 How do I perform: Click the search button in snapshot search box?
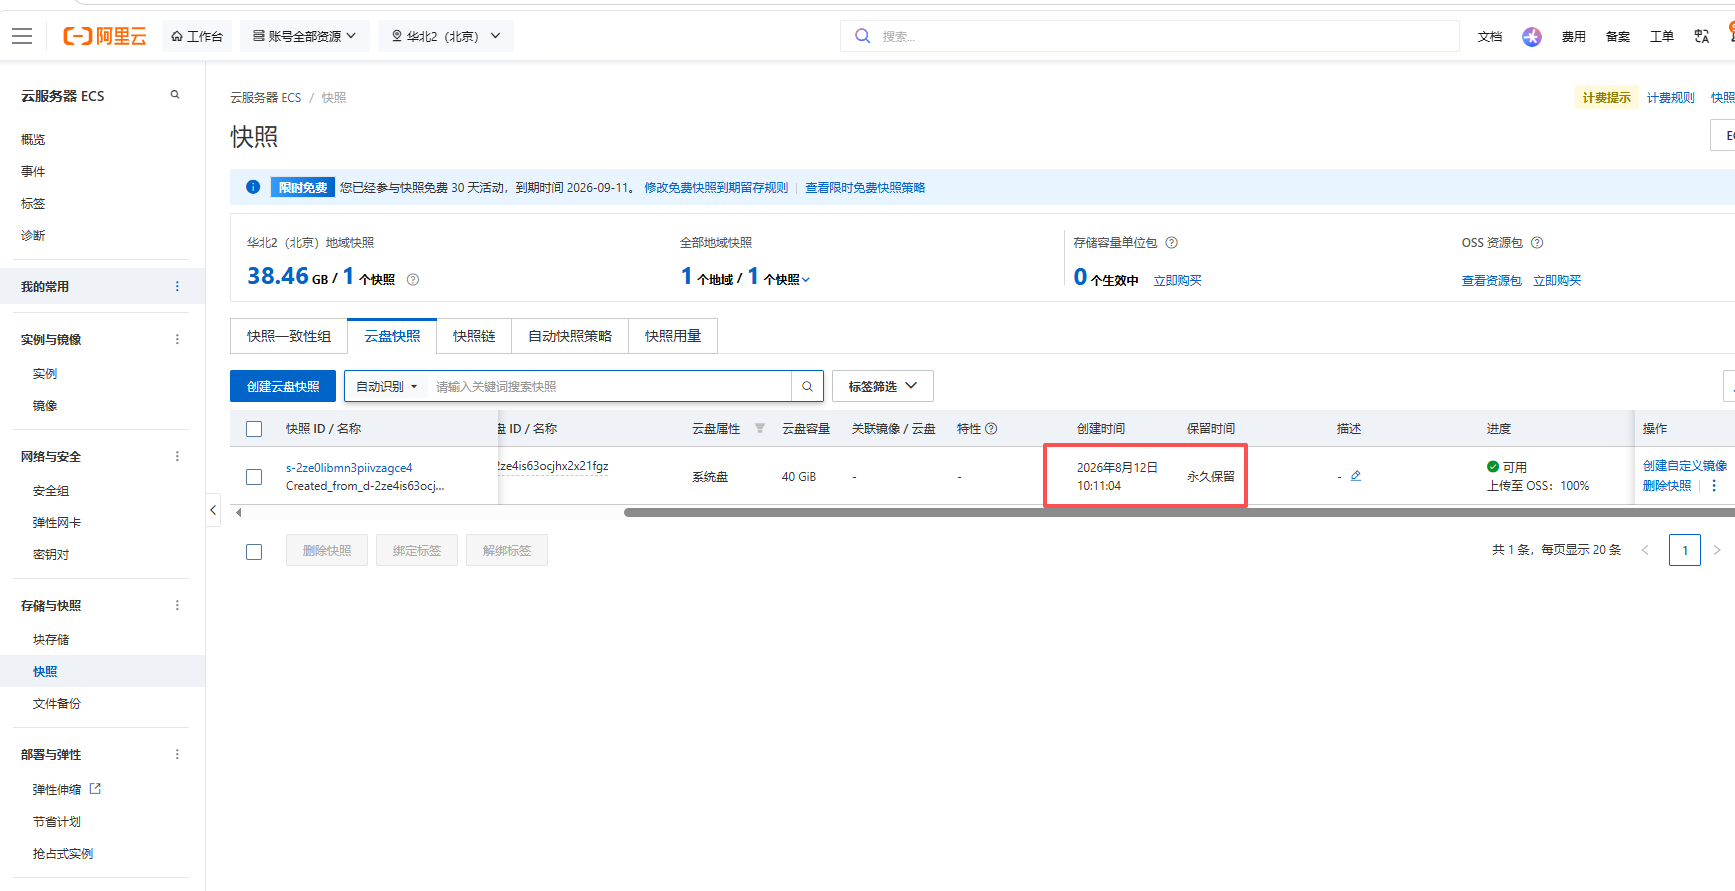tap(807, 386)
